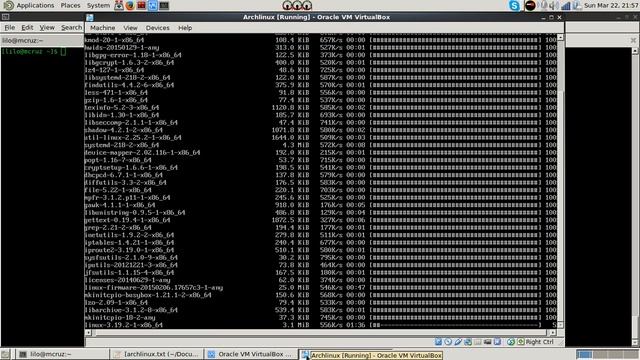Image resolution: width=640 pixels, height=360 pixels.
Task: Click the VM horizontal scrollbar right arrow
Action: tap(553, 333)
